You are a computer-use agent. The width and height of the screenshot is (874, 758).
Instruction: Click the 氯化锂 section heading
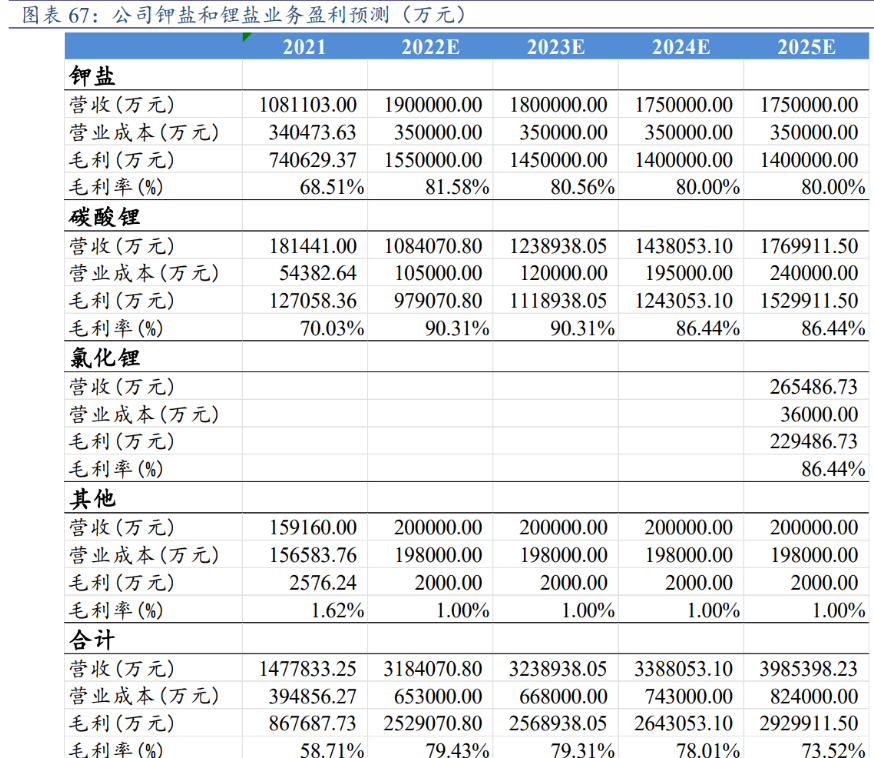(105, 358)
